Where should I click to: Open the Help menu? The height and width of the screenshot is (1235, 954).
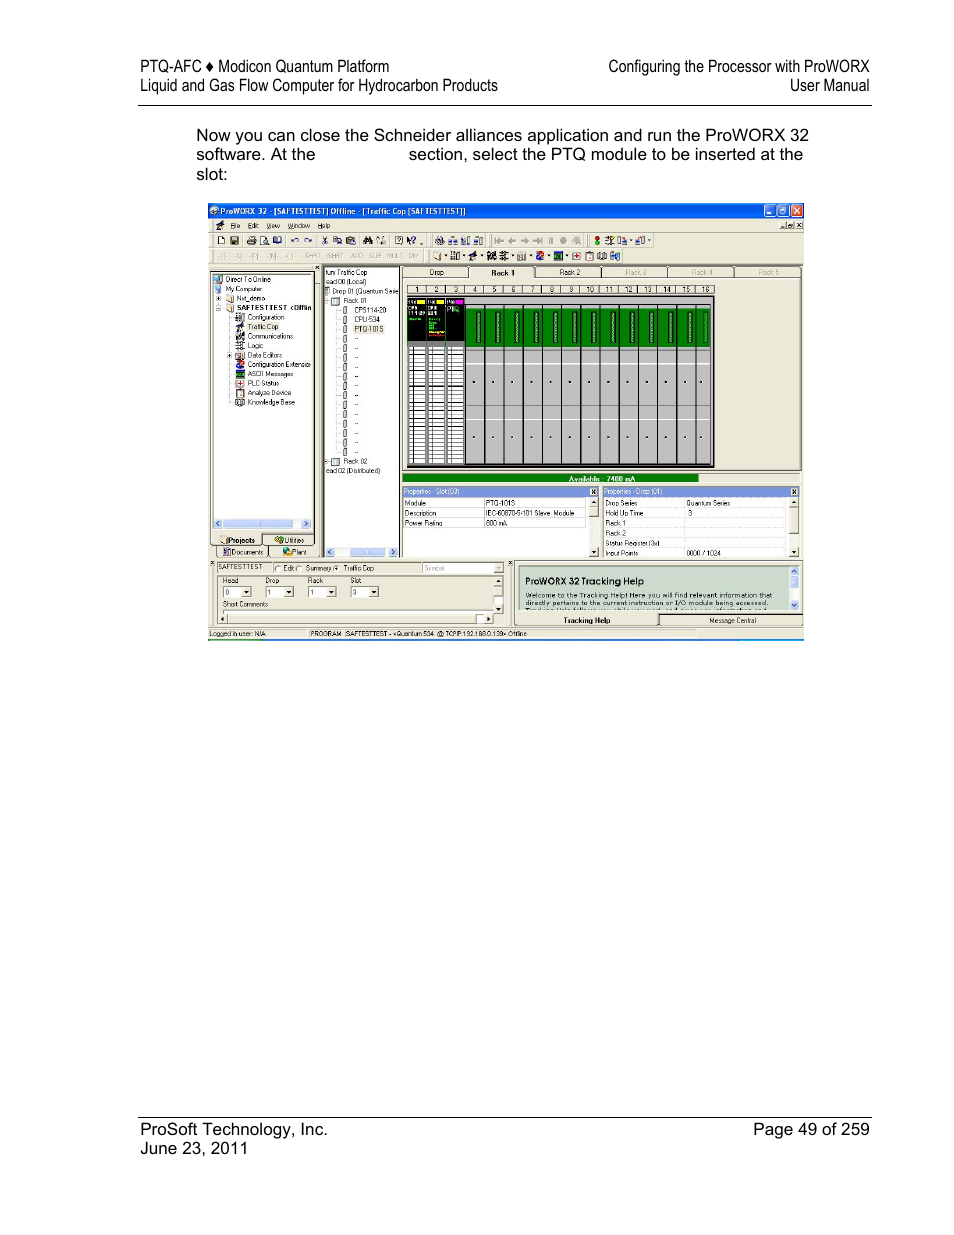pos(324,226)
